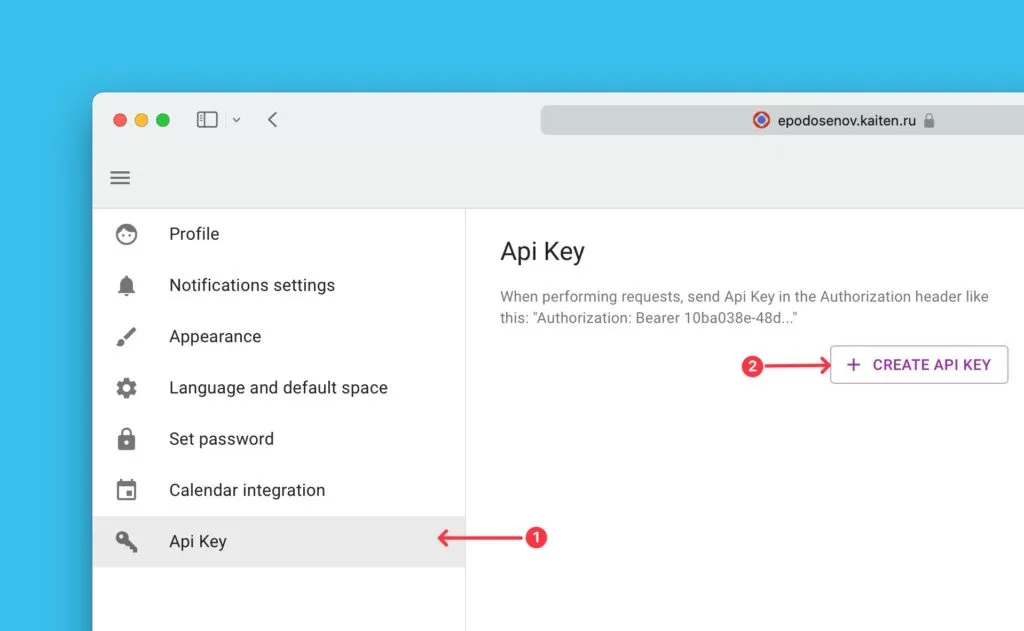Click the key icon in sidebar

[x=126, y=542]
